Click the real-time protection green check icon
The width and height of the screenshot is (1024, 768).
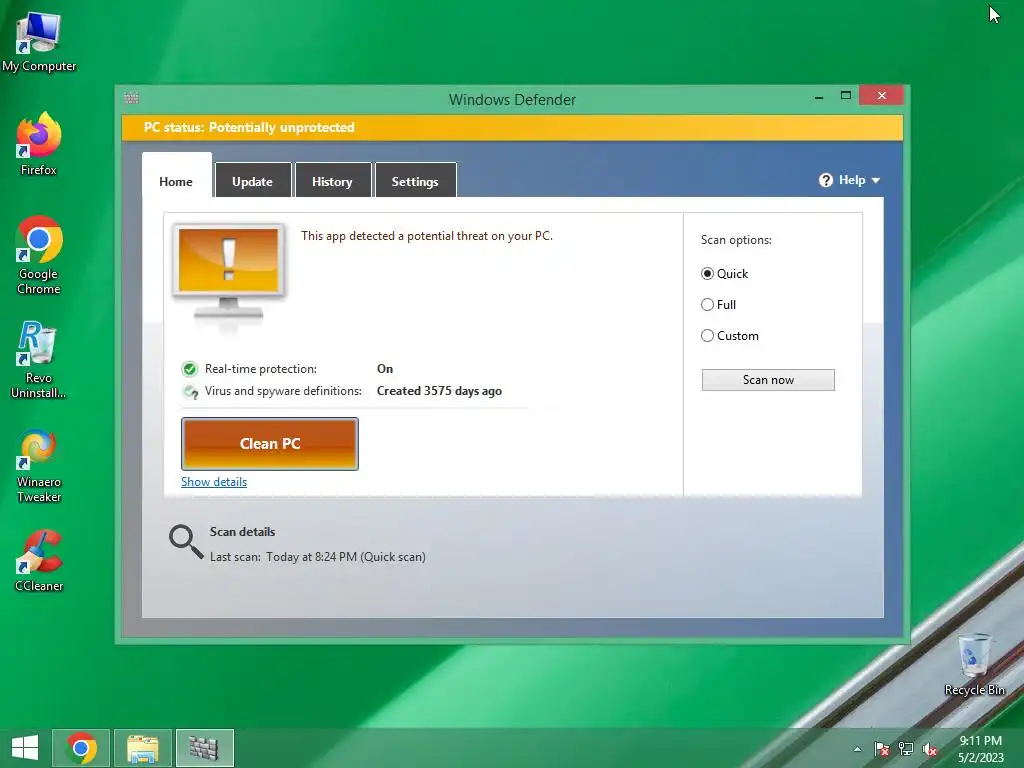tap(189, 369)
